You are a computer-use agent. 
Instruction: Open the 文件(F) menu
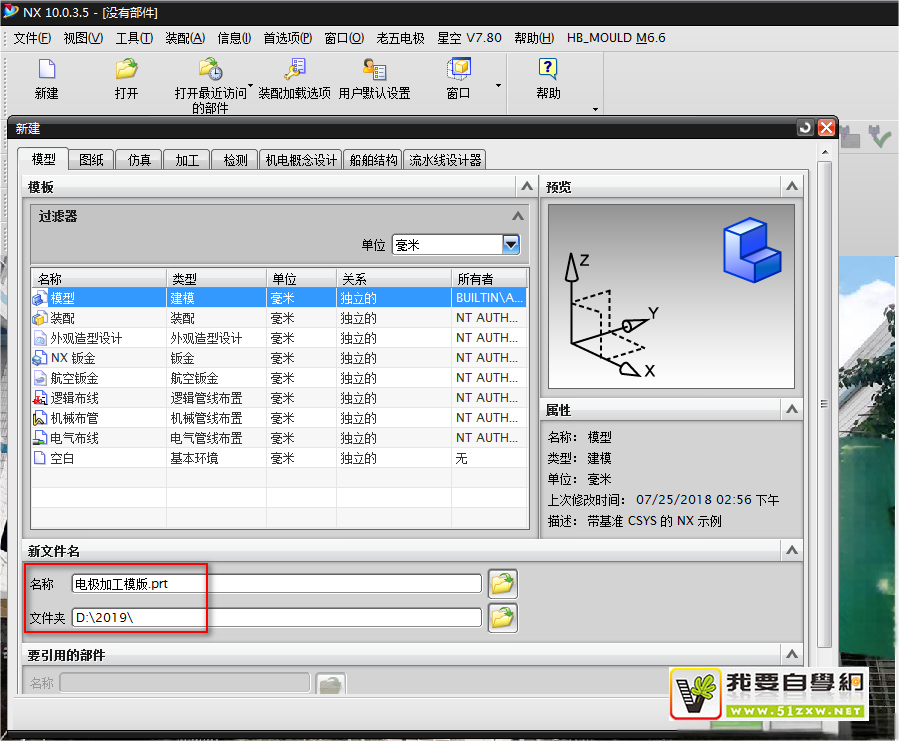point(32,38)
